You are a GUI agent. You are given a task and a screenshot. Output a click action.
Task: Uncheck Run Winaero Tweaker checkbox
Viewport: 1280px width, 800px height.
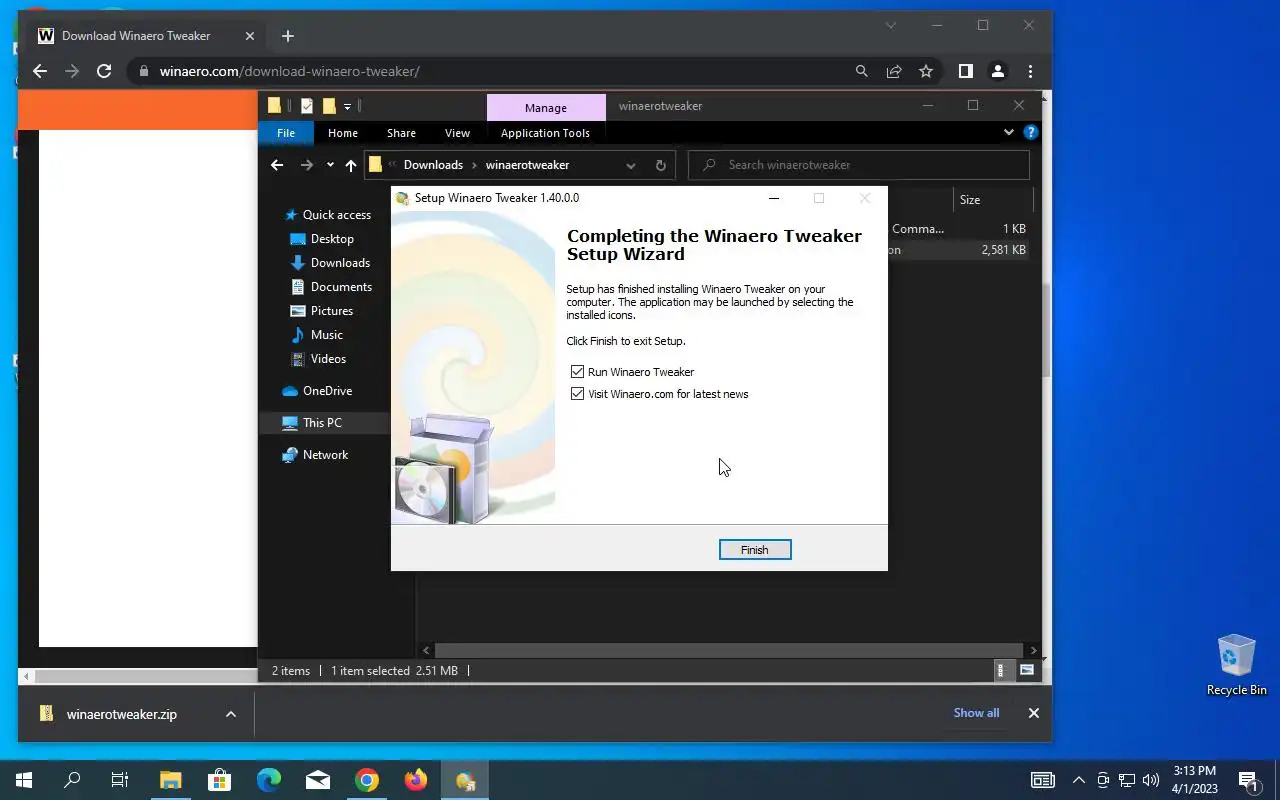point(577,372)
